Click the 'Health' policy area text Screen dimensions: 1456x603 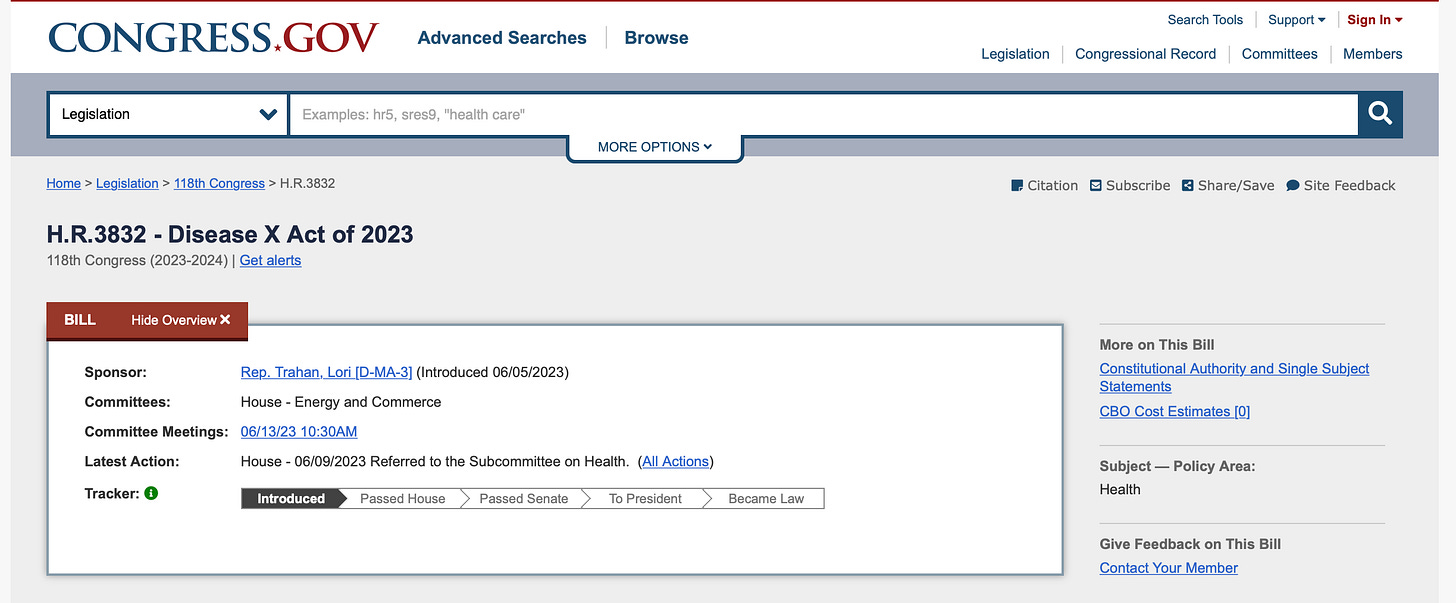click(x=1120, y=489)
